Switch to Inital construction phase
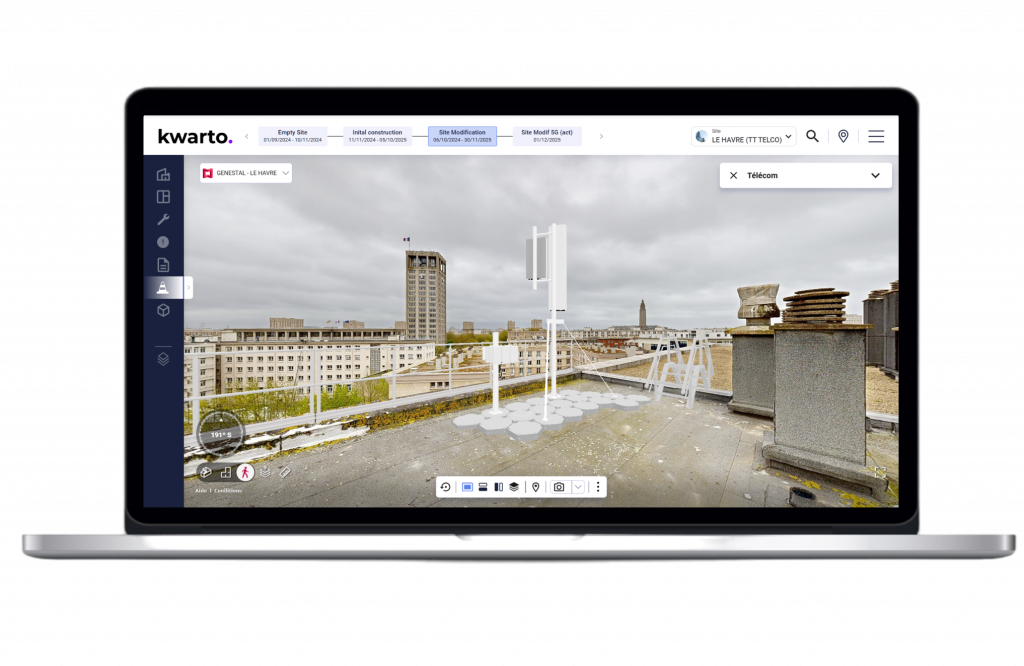Screen dimensions: 1024x666 [x=377, y=136]
